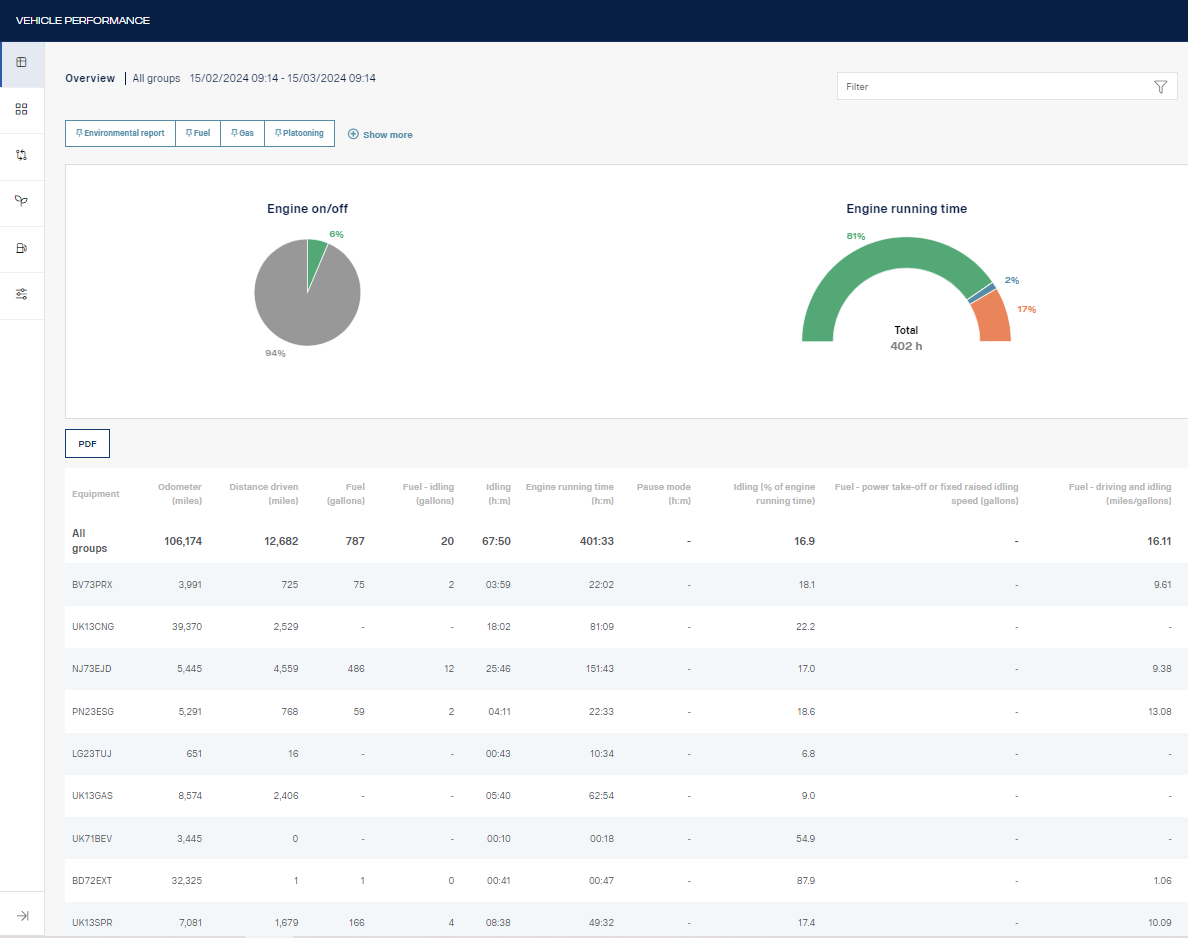The height and width of the screenshot is (938, 1188).
Task: Open the vehicle comparison sidebar icon
Action: [x=21, y=155]
